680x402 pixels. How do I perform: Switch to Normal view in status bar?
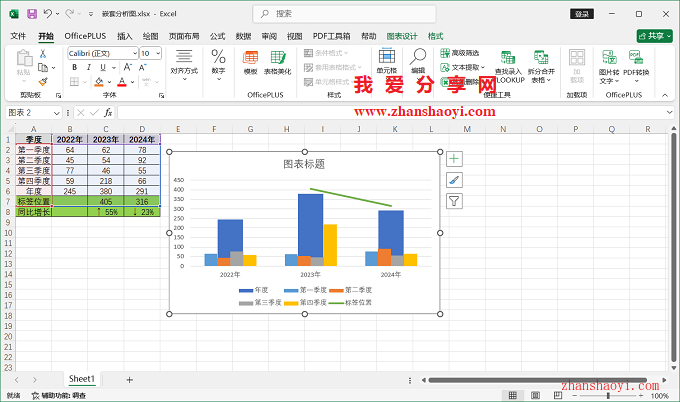(x=513, y=395)
